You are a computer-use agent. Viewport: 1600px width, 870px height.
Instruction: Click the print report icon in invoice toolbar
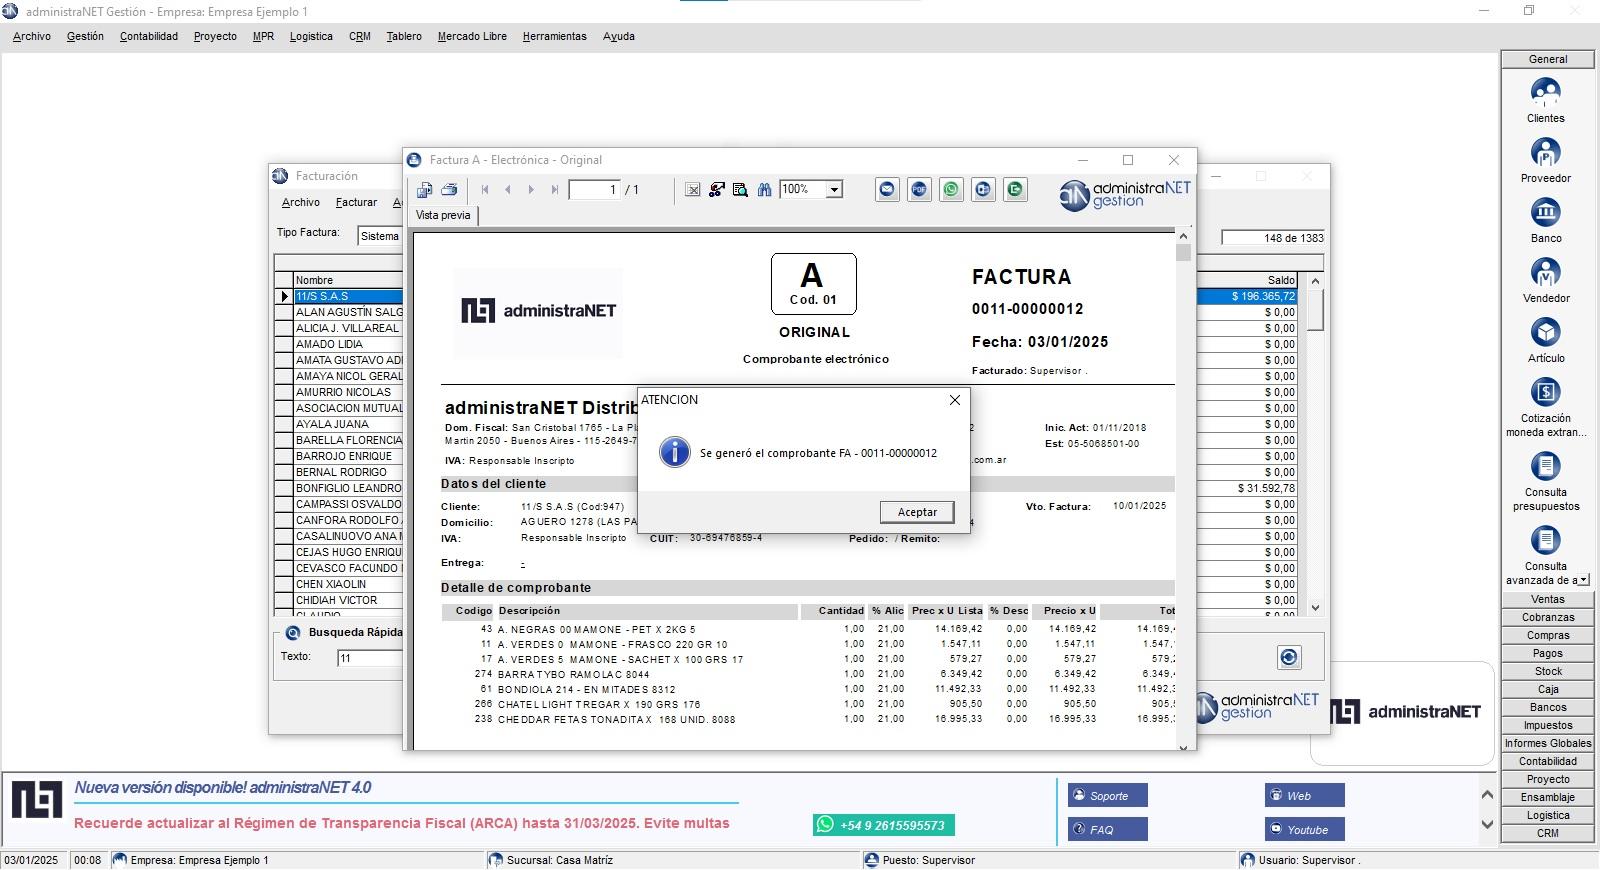click(449, 190)
